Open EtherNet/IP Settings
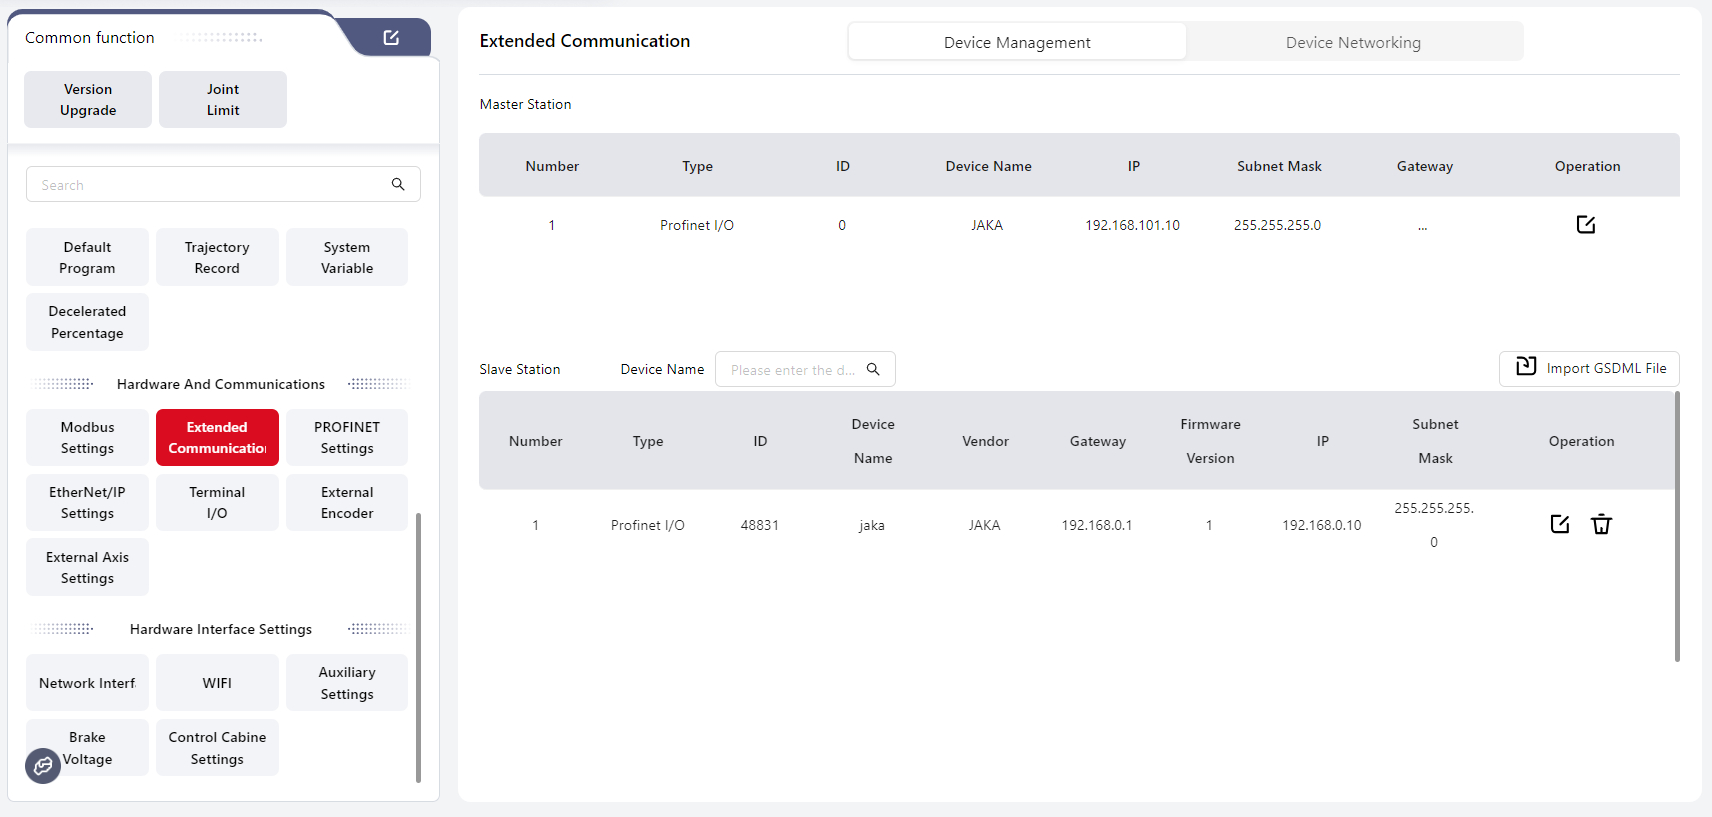1712x817 pixels. click(88, 503)
